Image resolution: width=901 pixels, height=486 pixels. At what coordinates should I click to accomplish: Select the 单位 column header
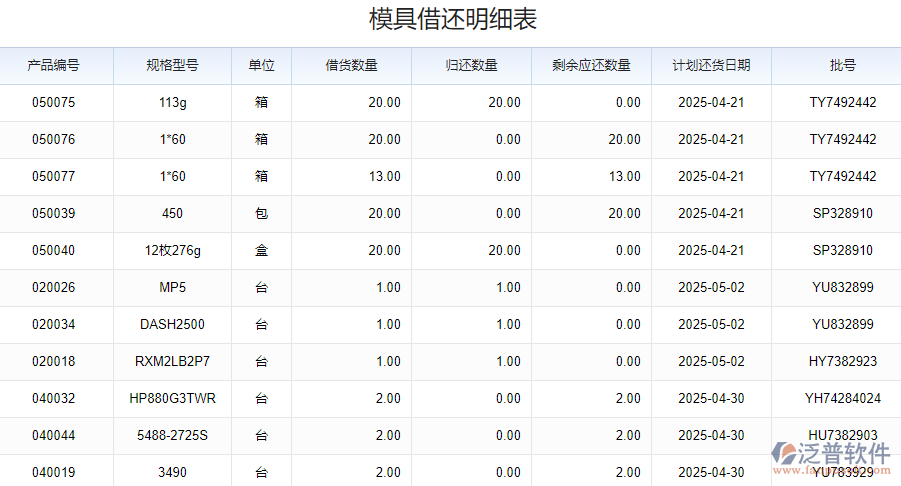(261, 66)
